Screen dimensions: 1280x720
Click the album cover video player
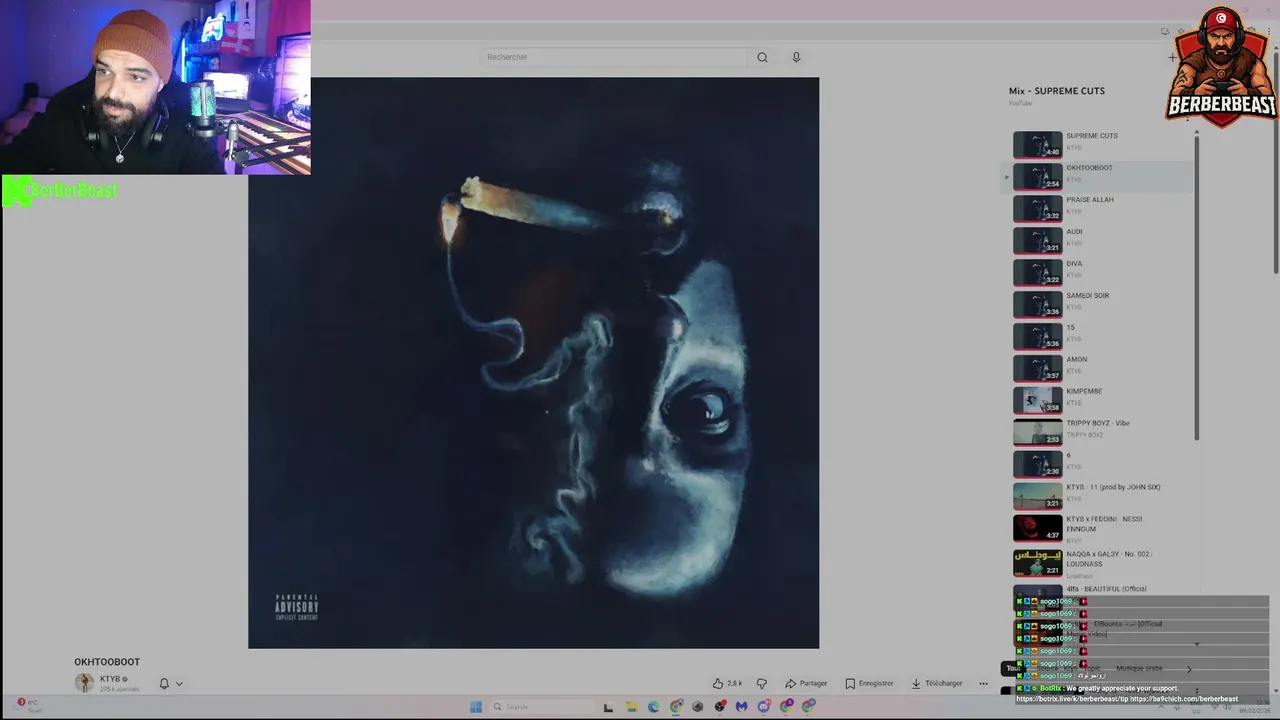[x=533, y=363]
